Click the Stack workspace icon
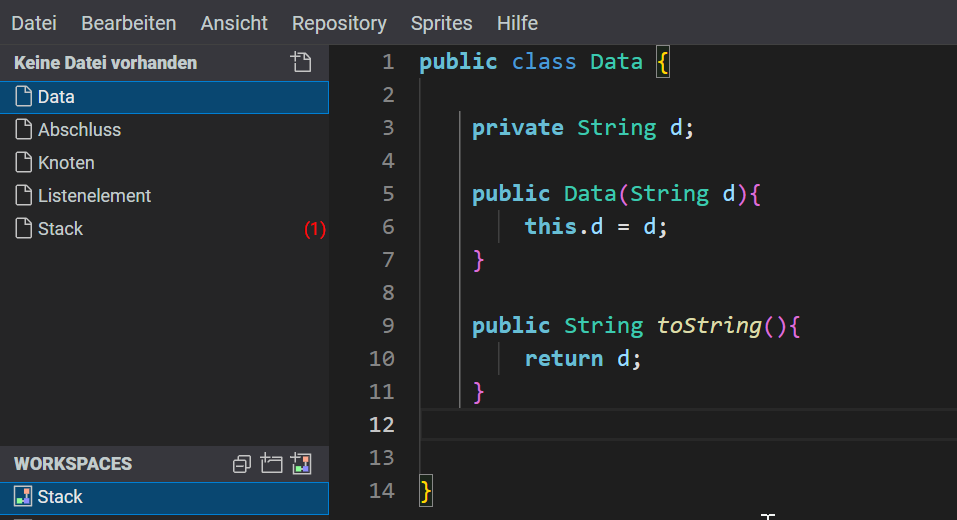This screenshot has height=520, width=957. (x=24, y=497)
